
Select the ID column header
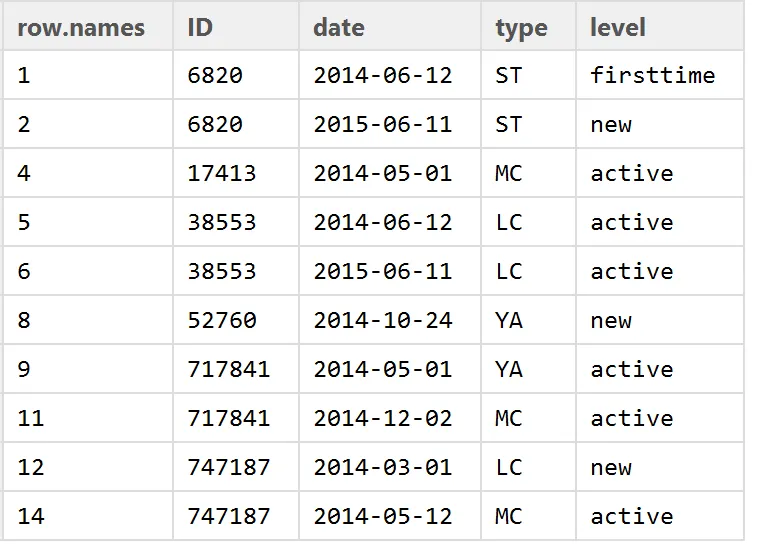[236, 27]
